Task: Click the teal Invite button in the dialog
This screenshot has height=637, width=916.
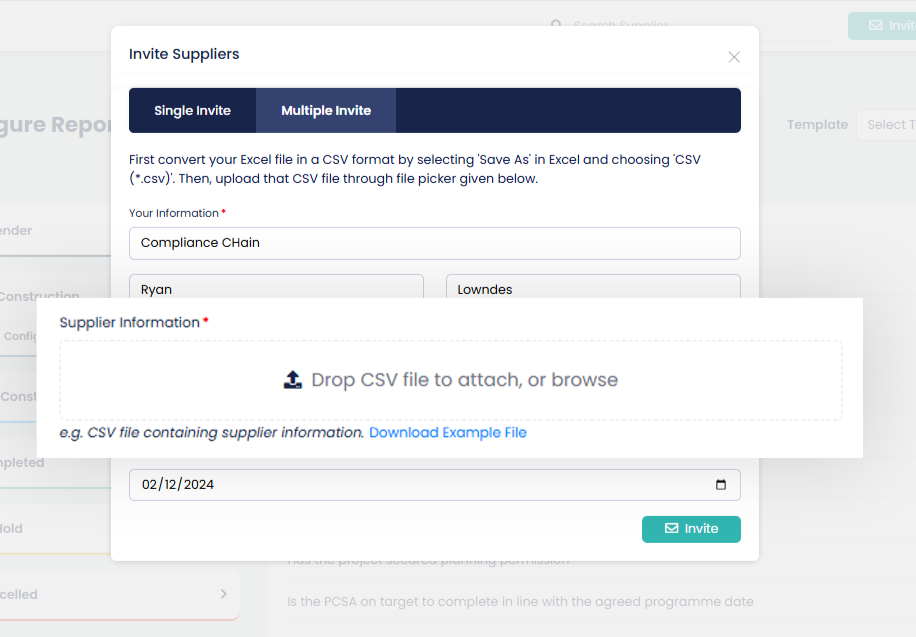Action: point(691,529)
